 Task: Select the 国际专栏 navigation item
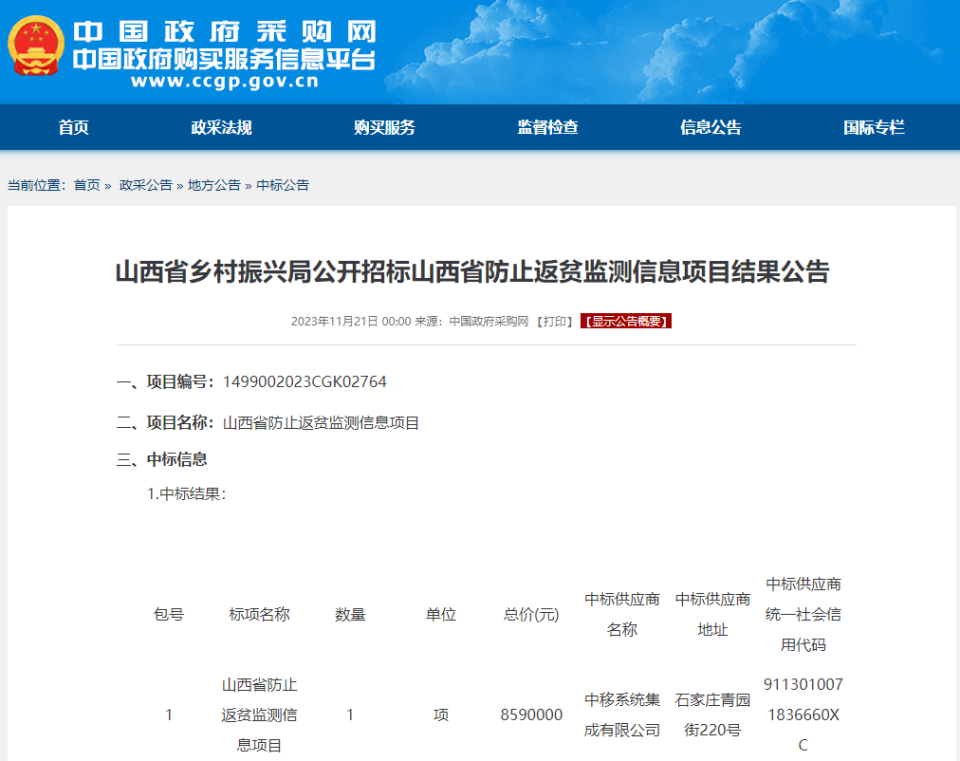pyautogui.click(x=873, y=127)
